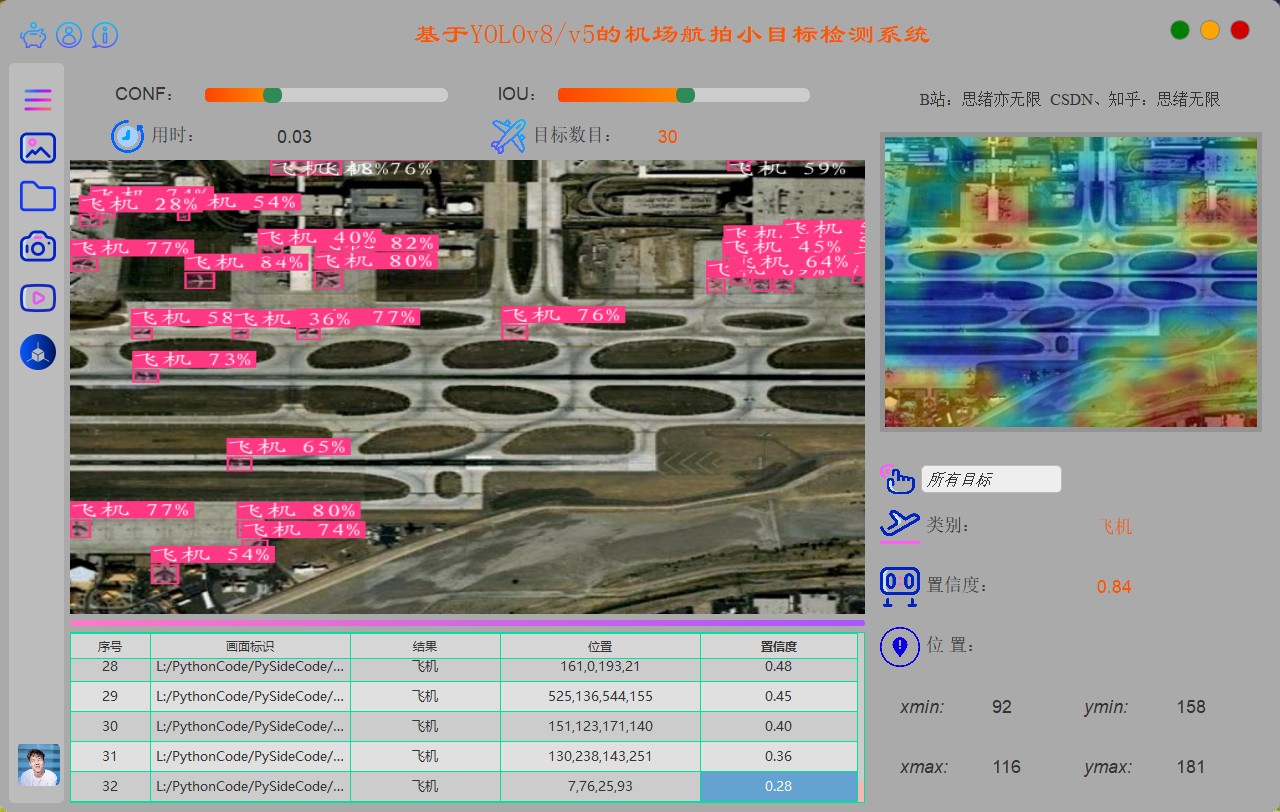Open video file via play icon
1280x812 pixels.
[x=38, y=297]
